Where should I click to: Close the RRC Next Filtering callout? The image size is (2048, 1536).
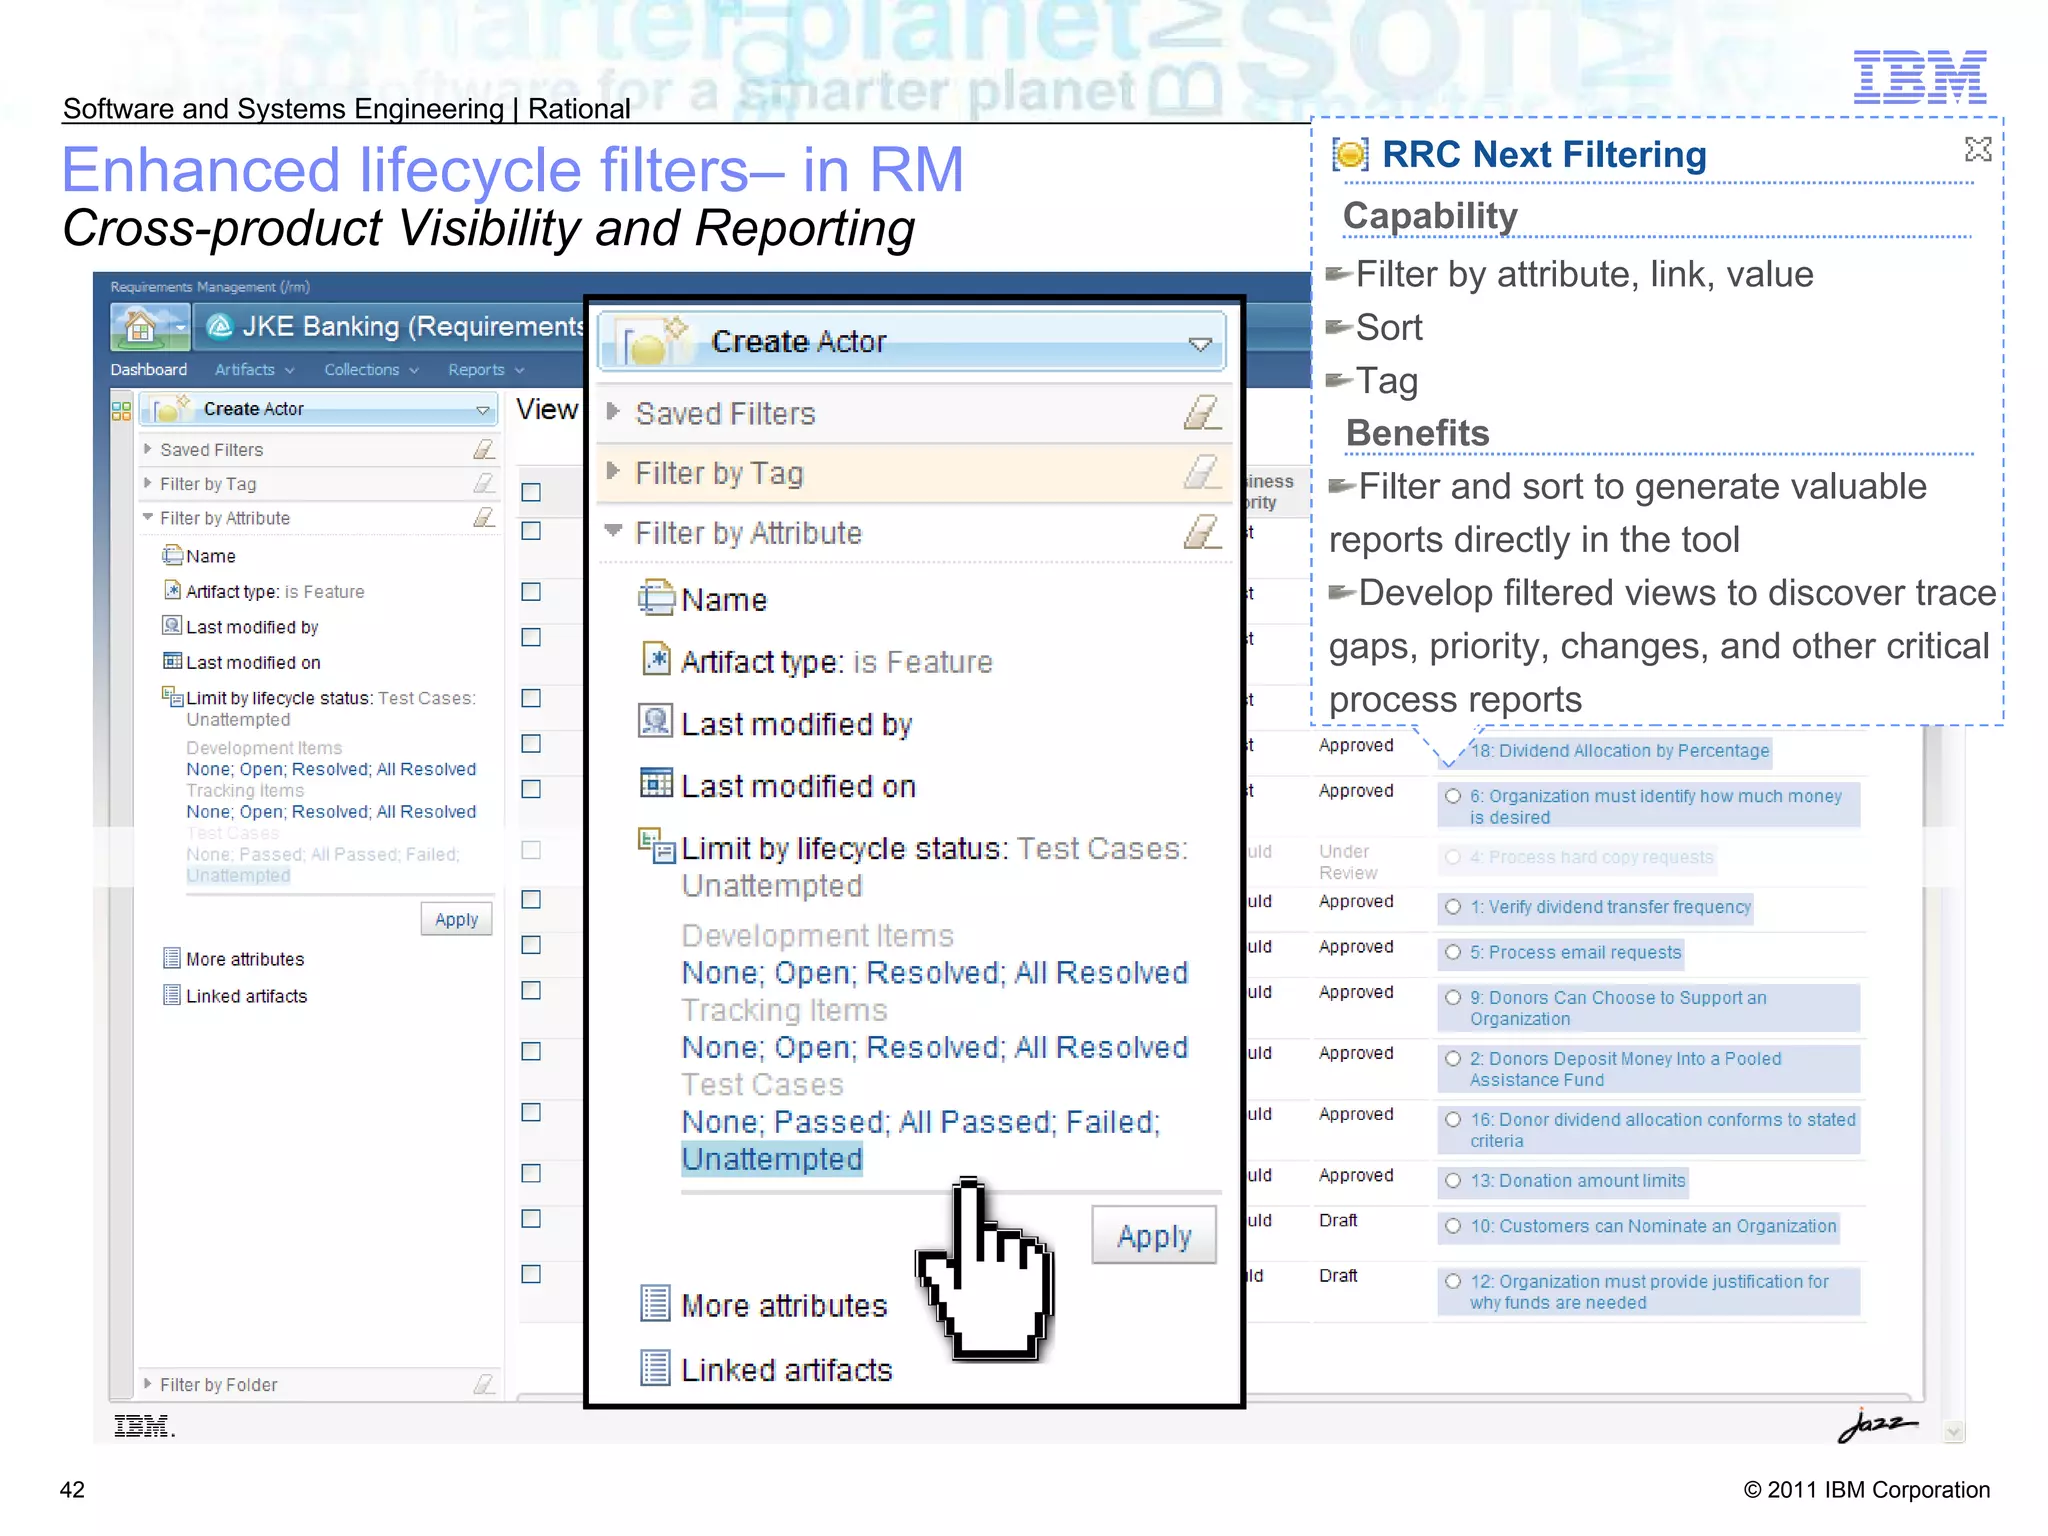click(1978, 150)
